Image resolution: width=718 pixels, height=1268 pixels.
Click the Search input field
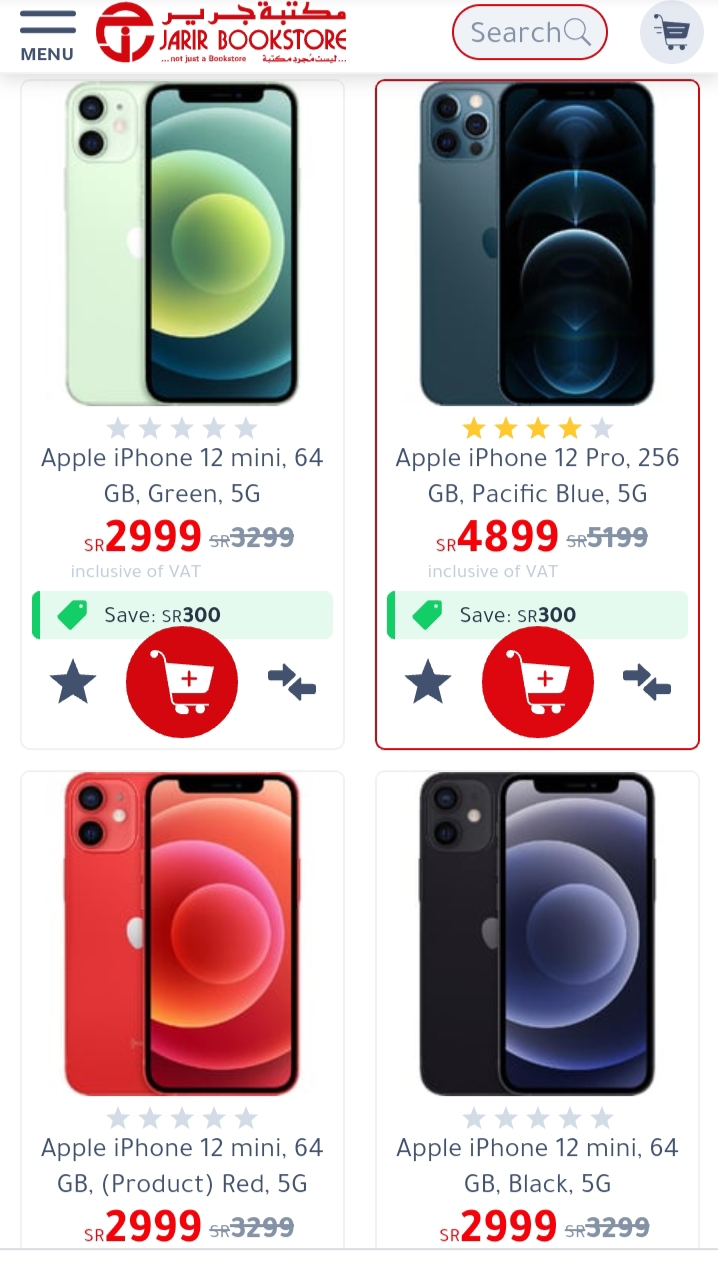coord(530,32)
